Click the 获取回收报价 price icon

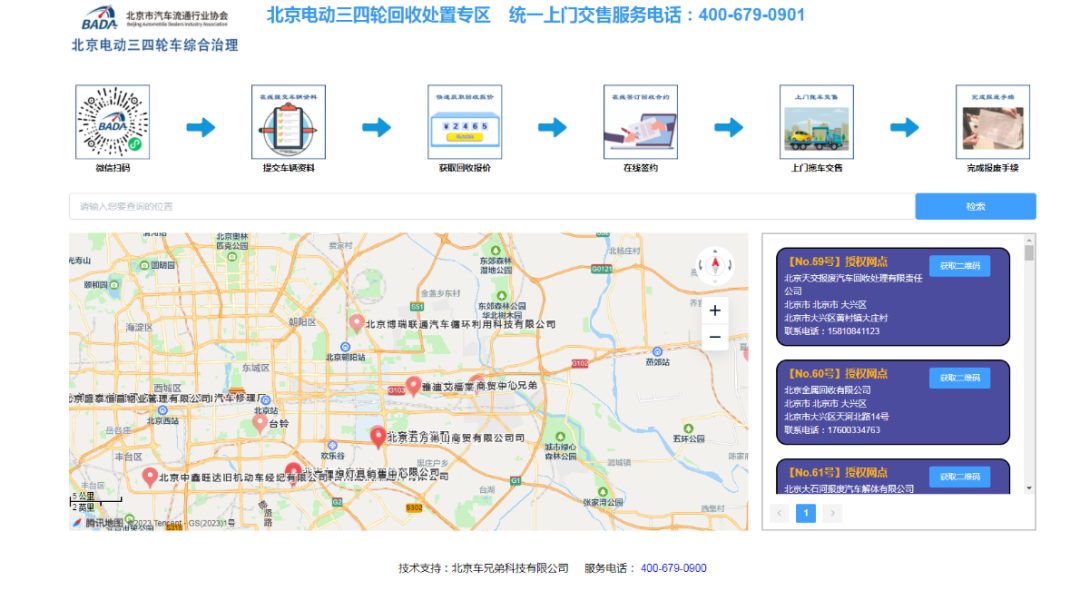tap(465, 122)
